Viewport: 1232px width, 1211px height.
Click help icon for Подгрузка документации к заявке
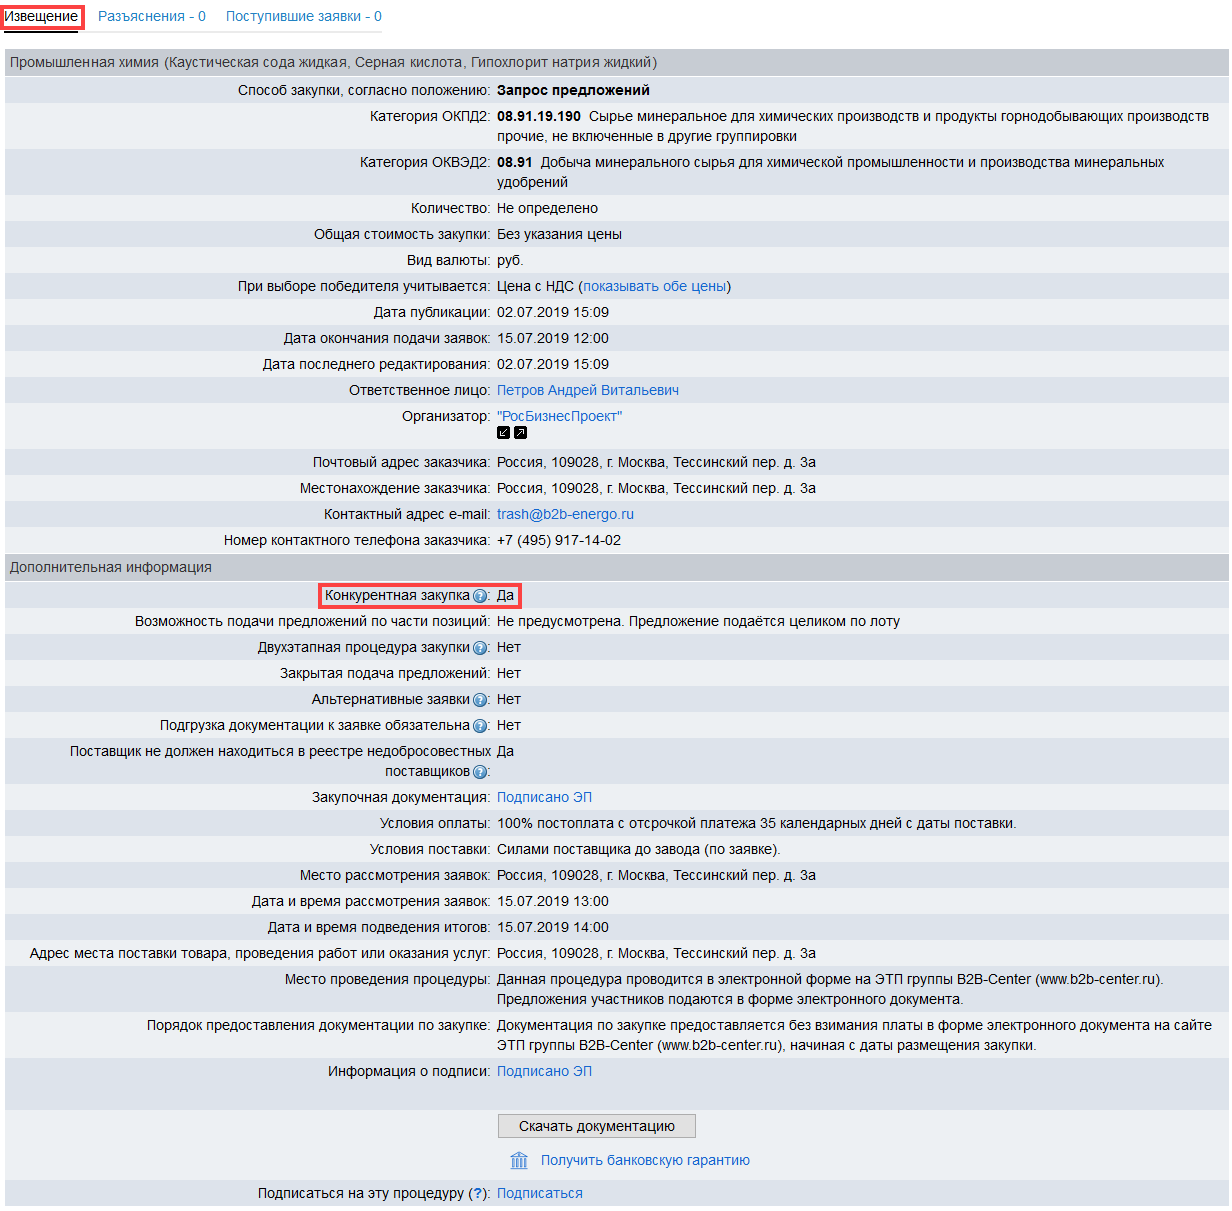click(480, 726)
